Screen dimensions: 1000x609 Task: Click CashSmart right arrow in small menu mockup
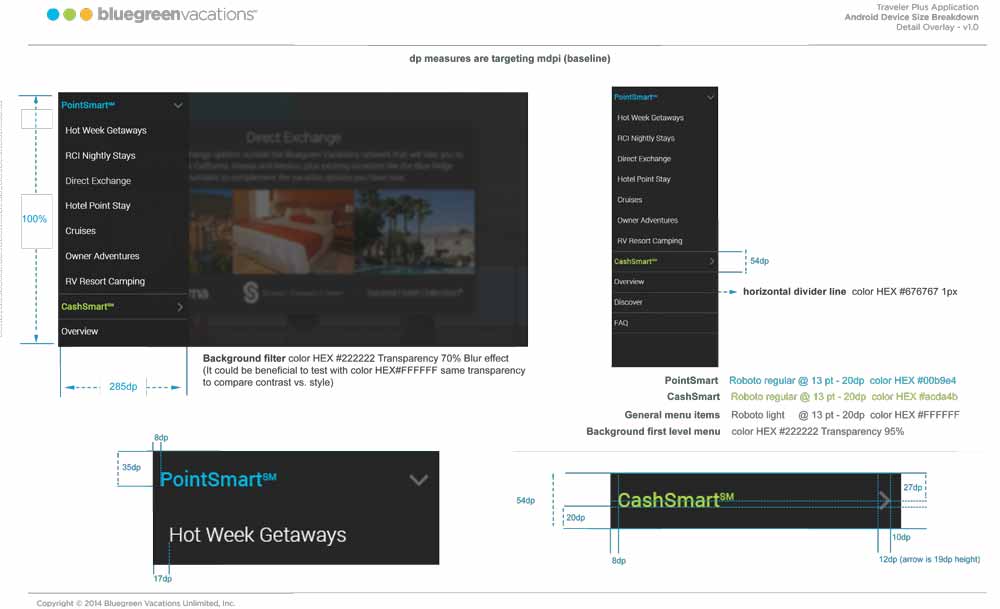[711, 261]
